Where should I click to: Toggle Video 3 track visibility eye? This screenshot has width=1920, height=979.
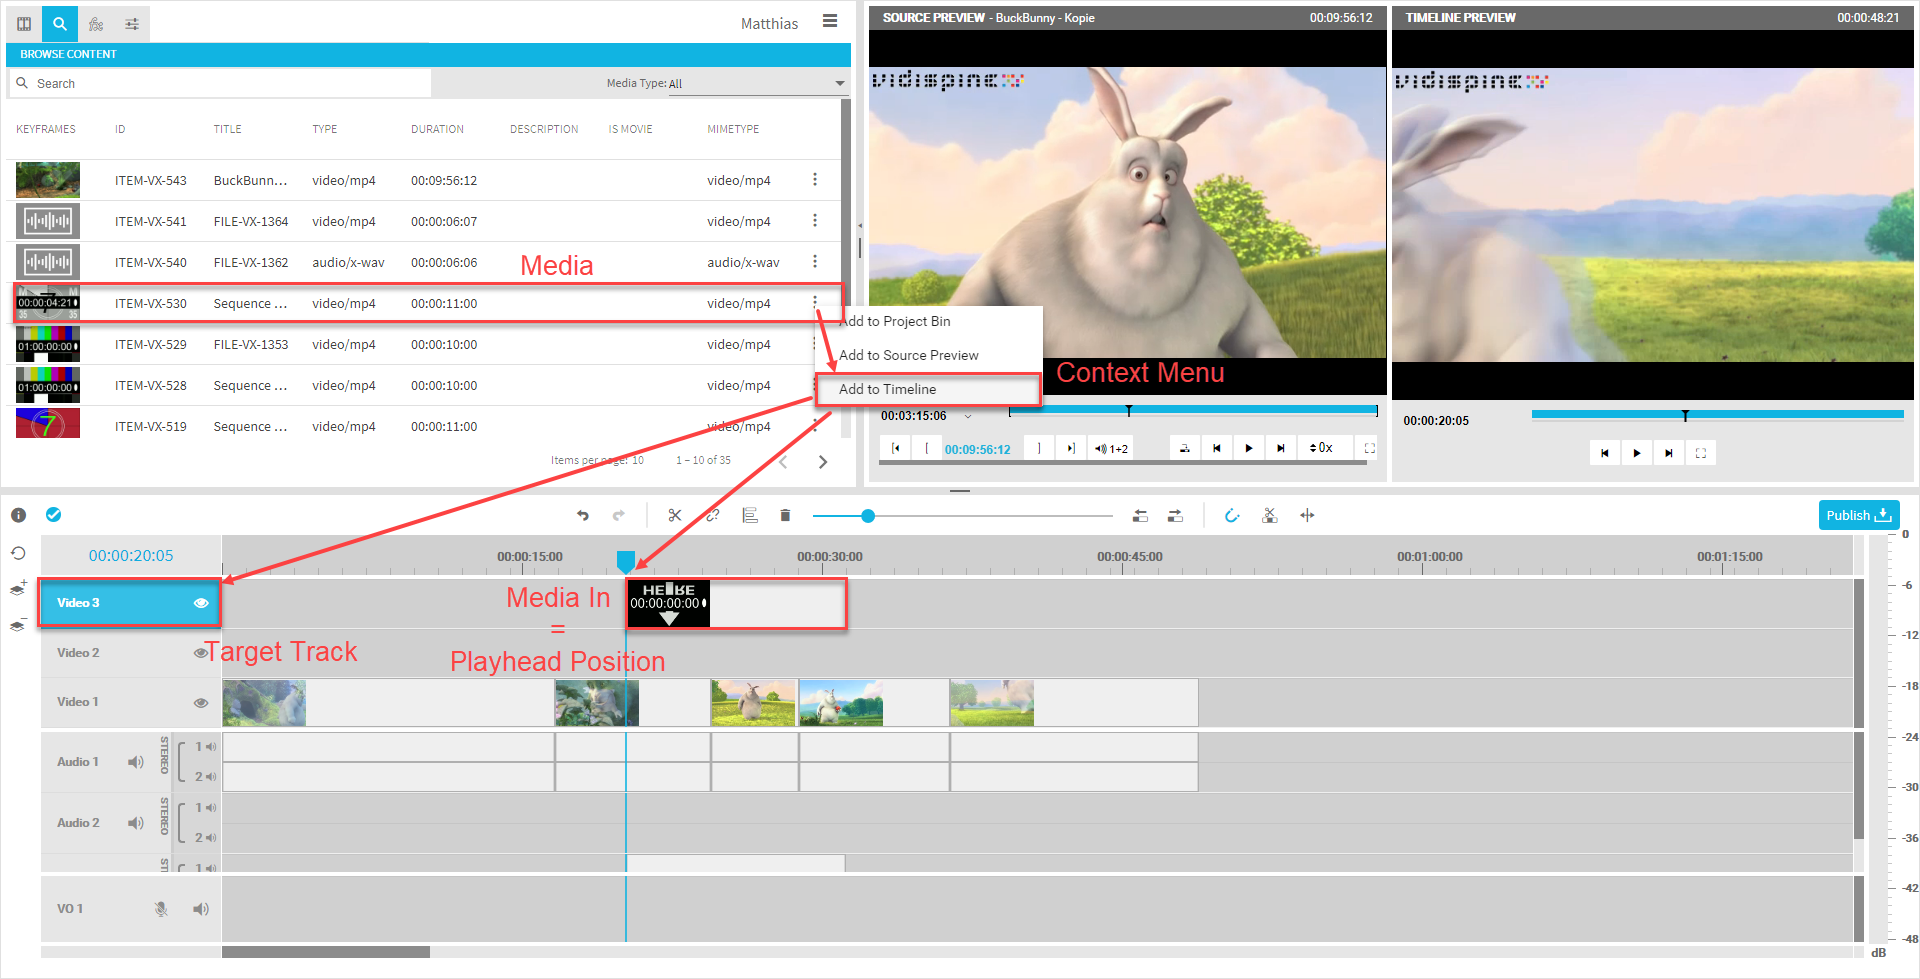[x=201, y=603]
